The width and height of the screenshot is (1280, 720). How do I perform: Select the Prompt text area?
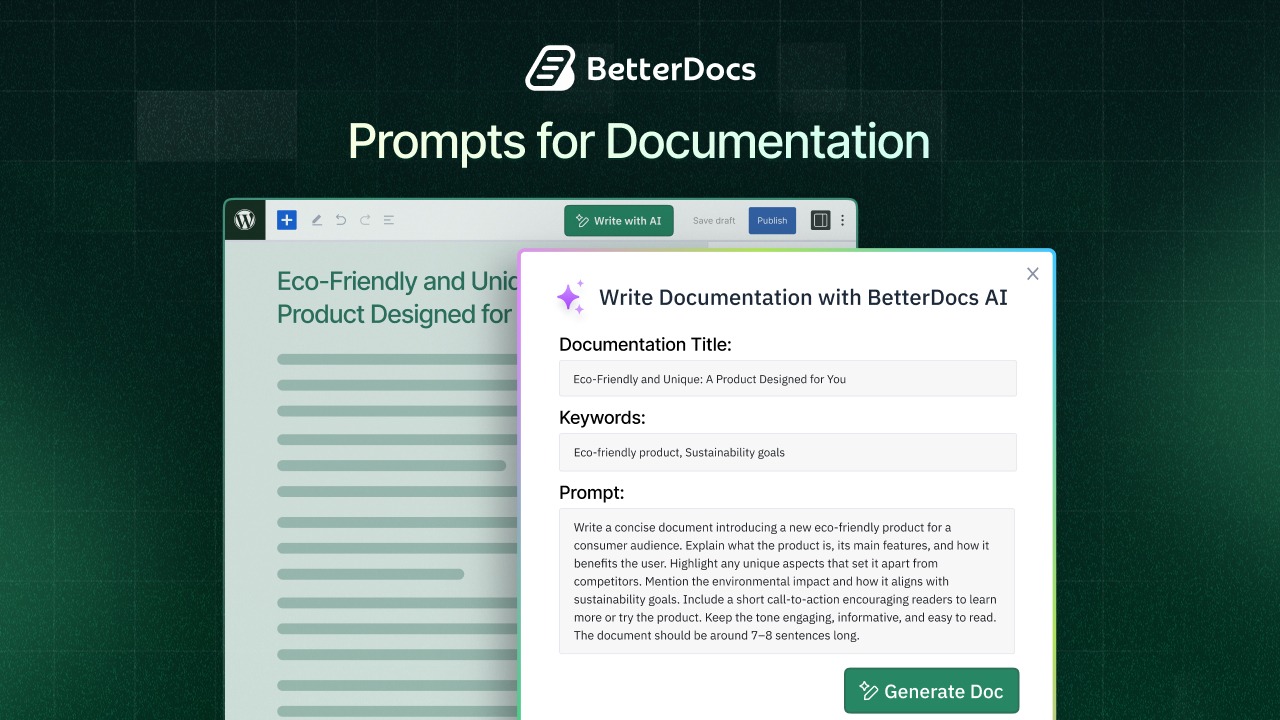pyautogui.click(x=787, y=580)
